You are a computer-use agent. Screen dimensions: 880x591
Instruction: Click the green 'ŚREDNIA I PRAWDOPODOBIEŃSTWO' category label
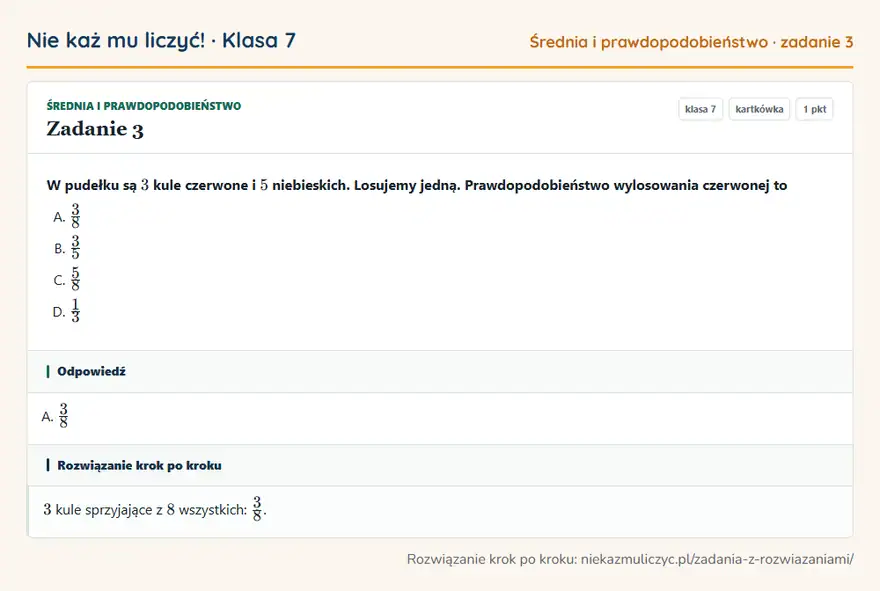pyautogui.click(x=144, y=106)
